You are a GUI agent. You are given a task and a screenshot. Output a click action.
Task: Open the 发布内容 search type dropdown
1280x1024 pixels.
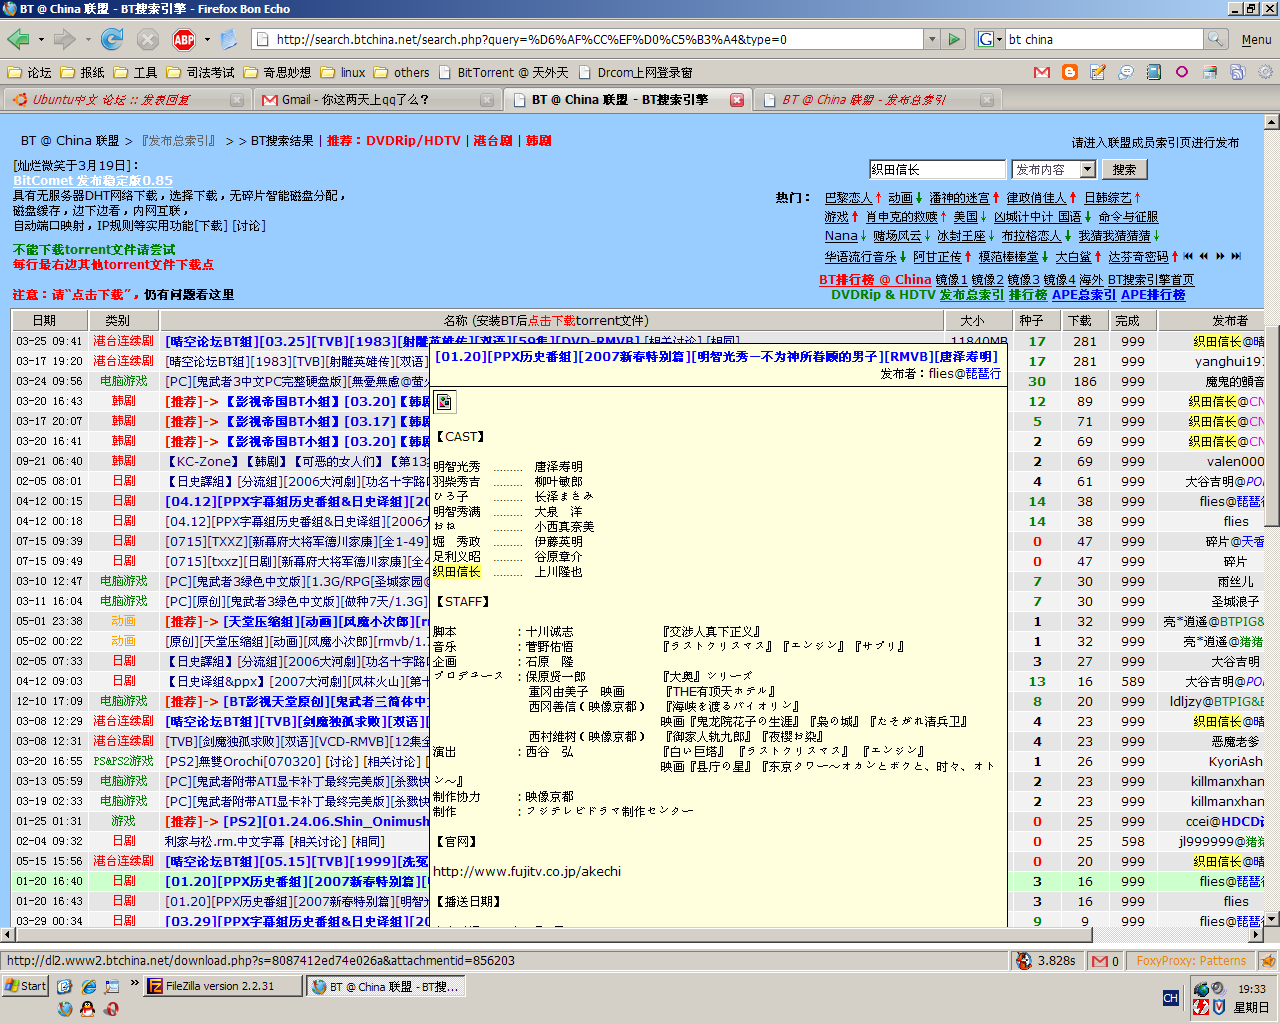coord(1054,169)
